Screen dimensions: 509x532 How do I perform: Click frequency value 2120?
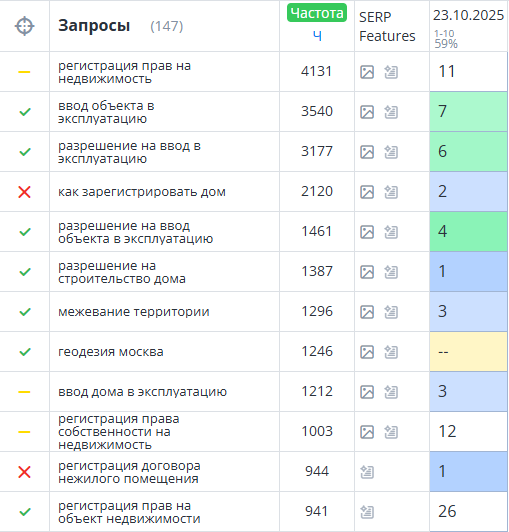317,192
